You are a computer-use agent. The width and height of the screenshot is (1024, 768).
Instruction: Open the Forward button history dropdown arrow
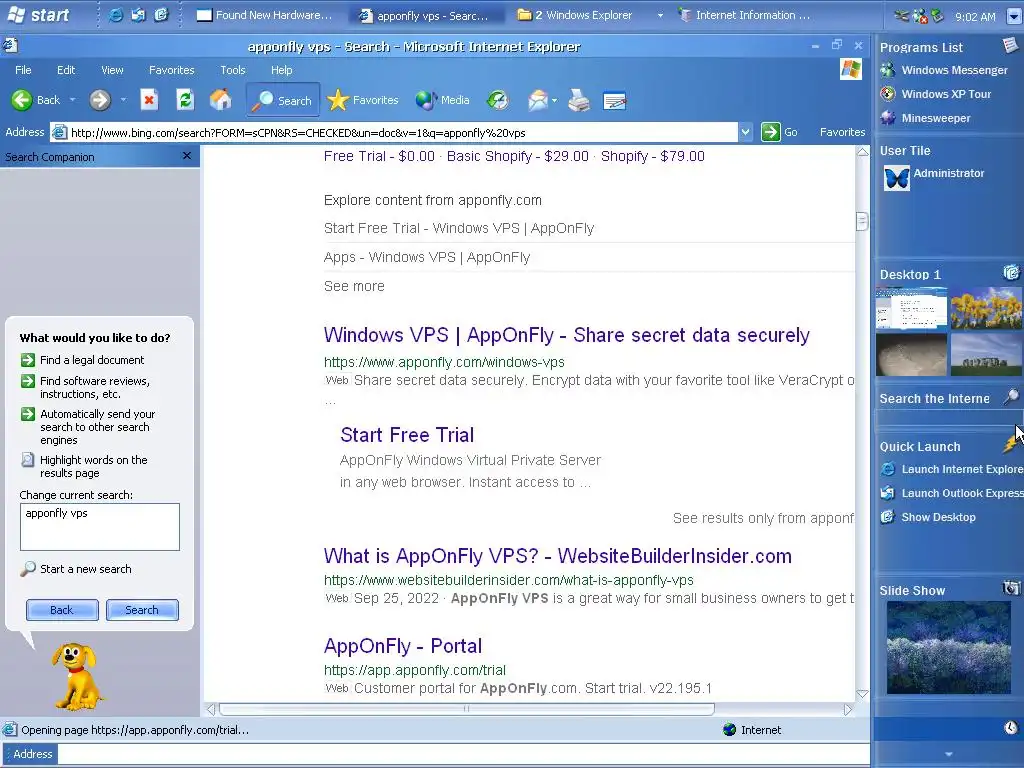click(x=123, y=100)
